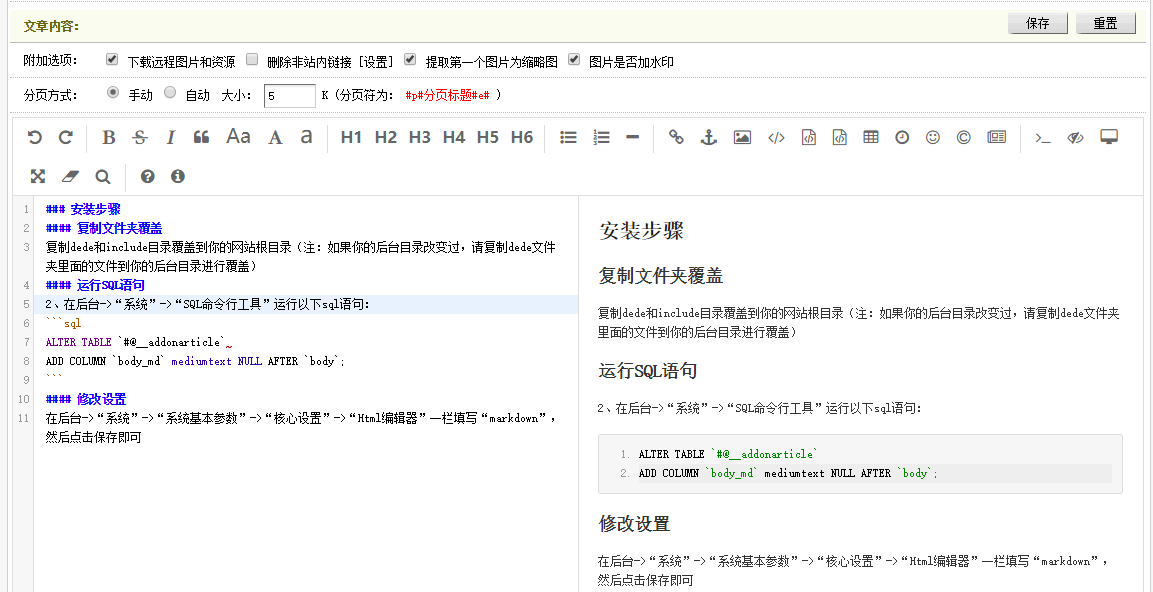
Task: Open editor help question-mark icon
Action: 147,176
